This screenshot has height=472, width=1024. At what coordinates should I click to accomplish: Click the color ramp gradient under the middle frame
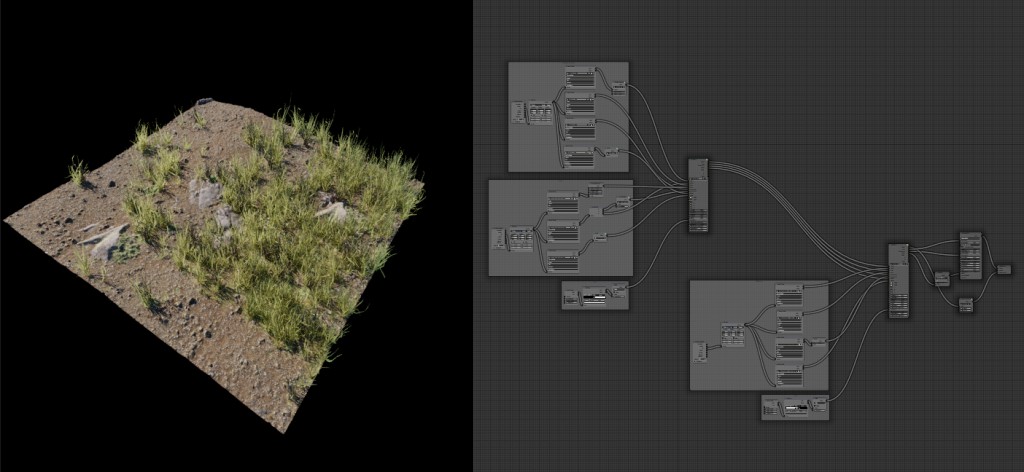[595, 298]
